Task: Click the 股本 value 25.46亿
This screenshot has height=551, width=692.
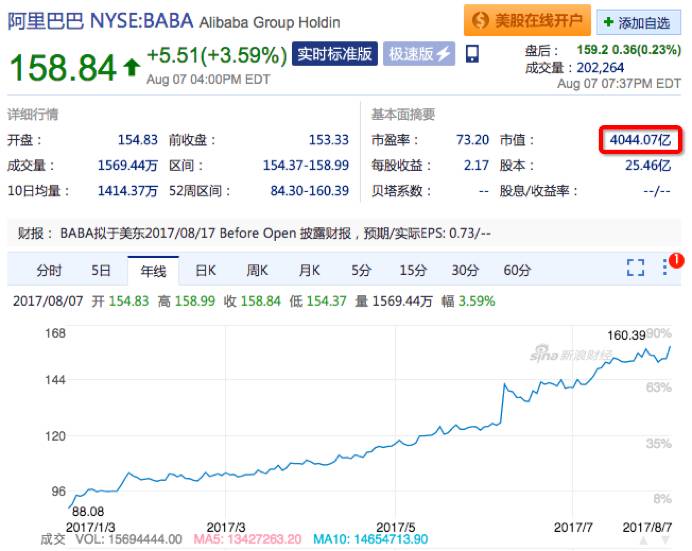Action: [648, 165]
